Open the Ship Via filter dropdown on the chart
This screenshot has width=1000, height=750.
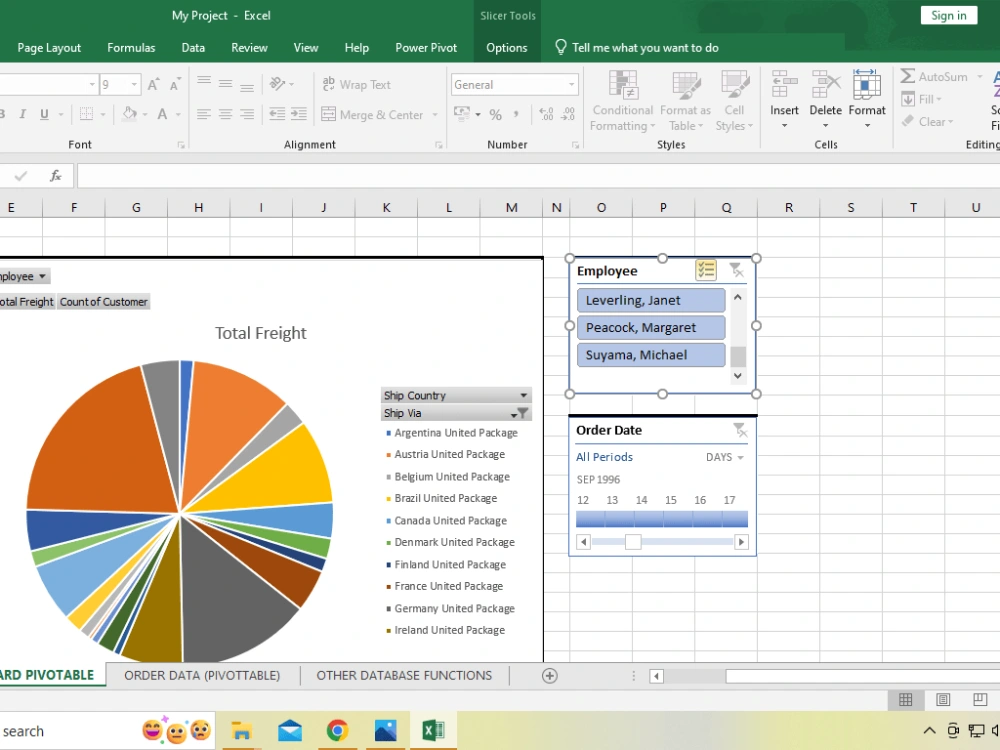[521, 413]
